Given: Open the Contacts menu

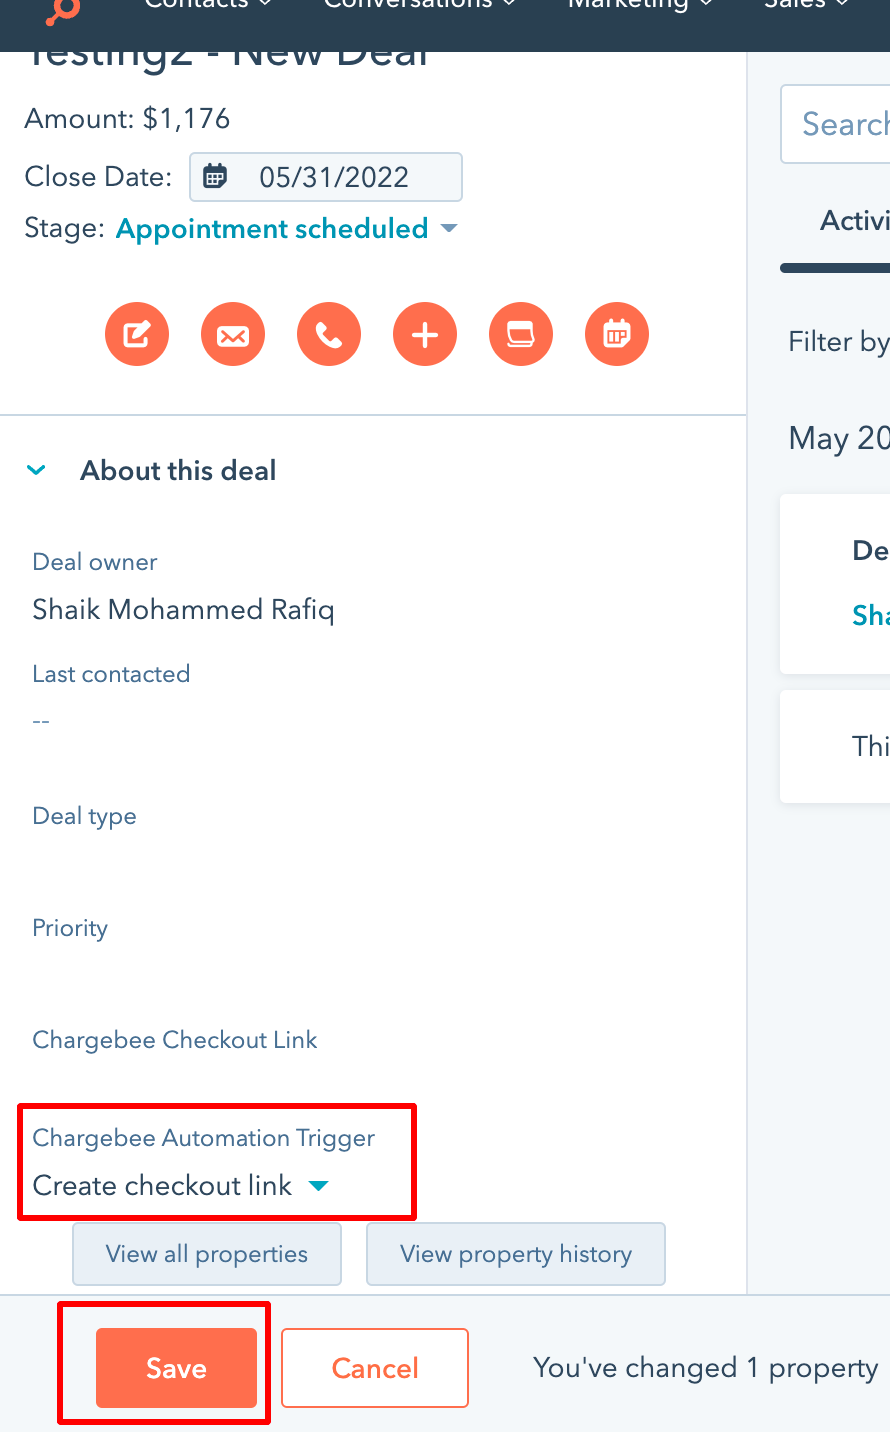Looking at the screenshot, I should point(207,6).
